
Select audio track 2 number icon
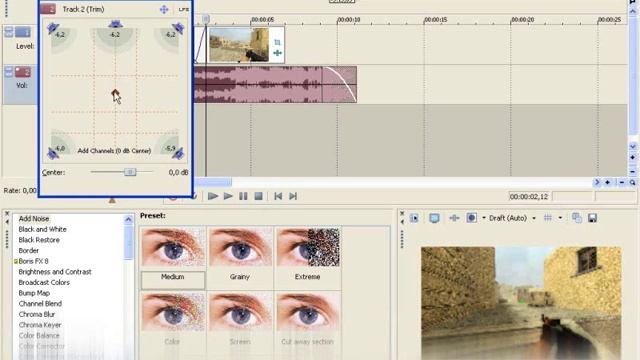click(x=23, y=72)
